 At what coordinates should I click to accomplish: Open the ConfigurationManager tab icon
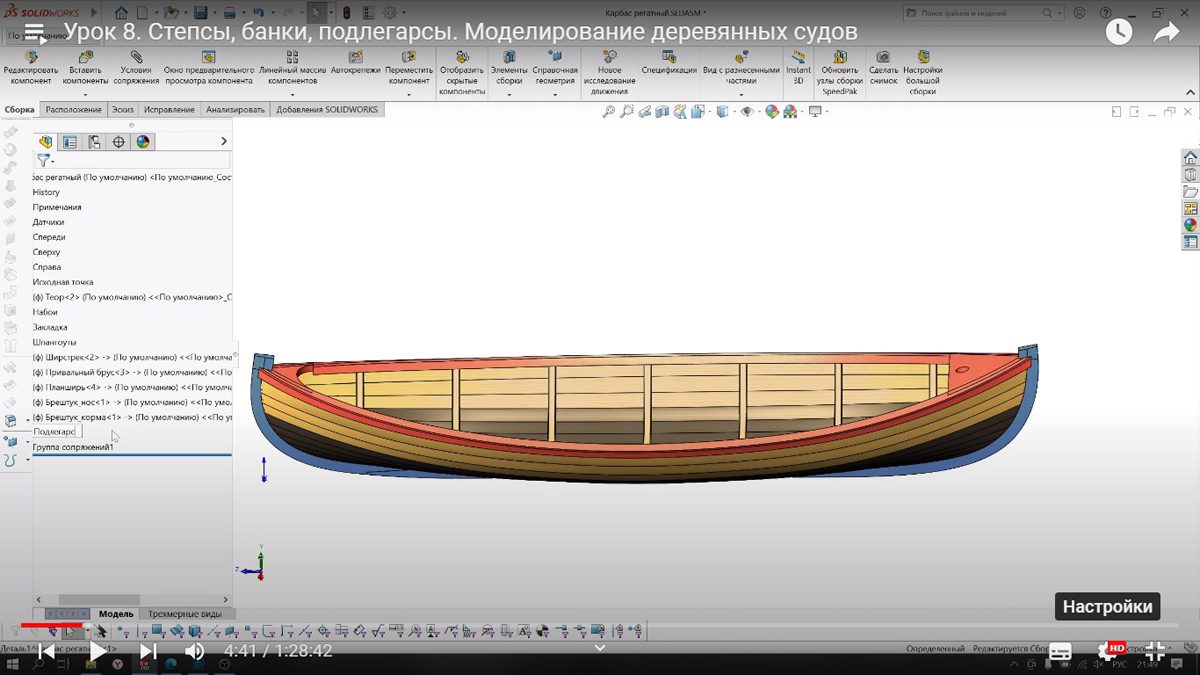[94, 142]
